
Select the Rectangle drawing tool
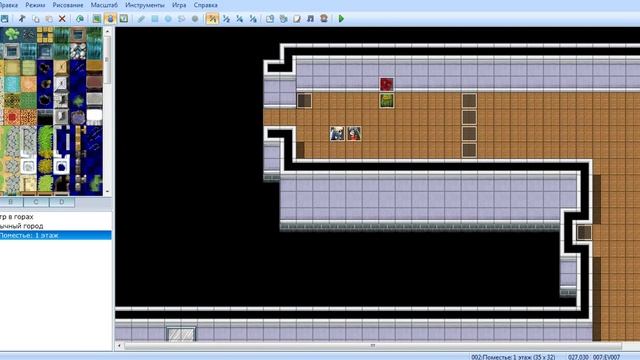click(x=155, y=19)
